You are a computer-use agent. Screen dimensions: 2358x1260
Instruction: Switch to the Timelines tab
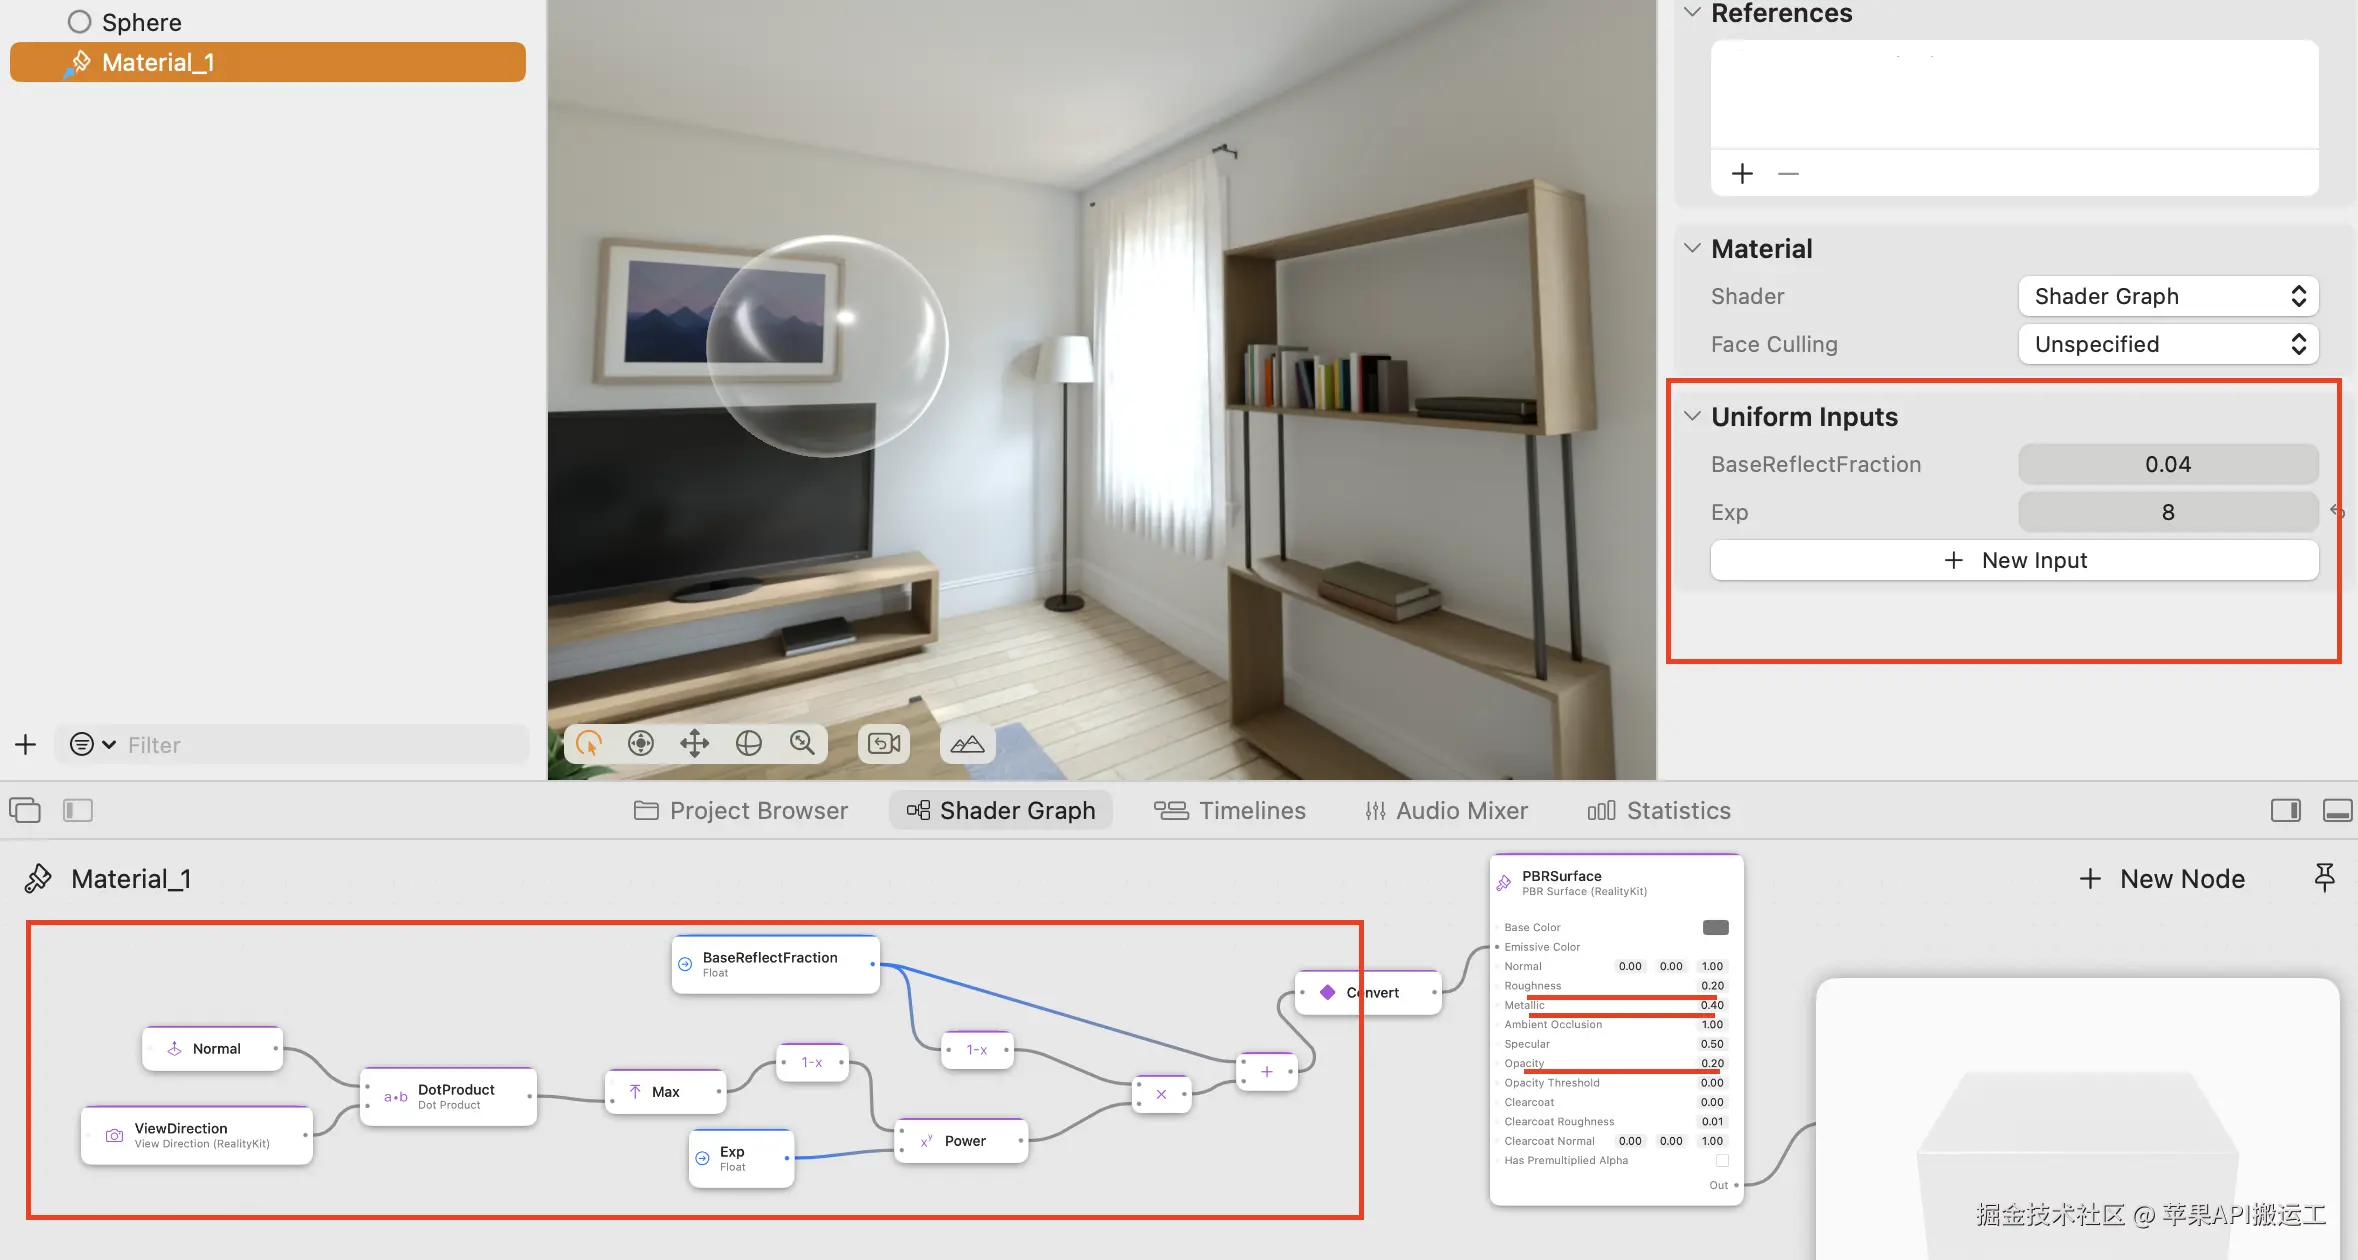(x=1230, y=810)
